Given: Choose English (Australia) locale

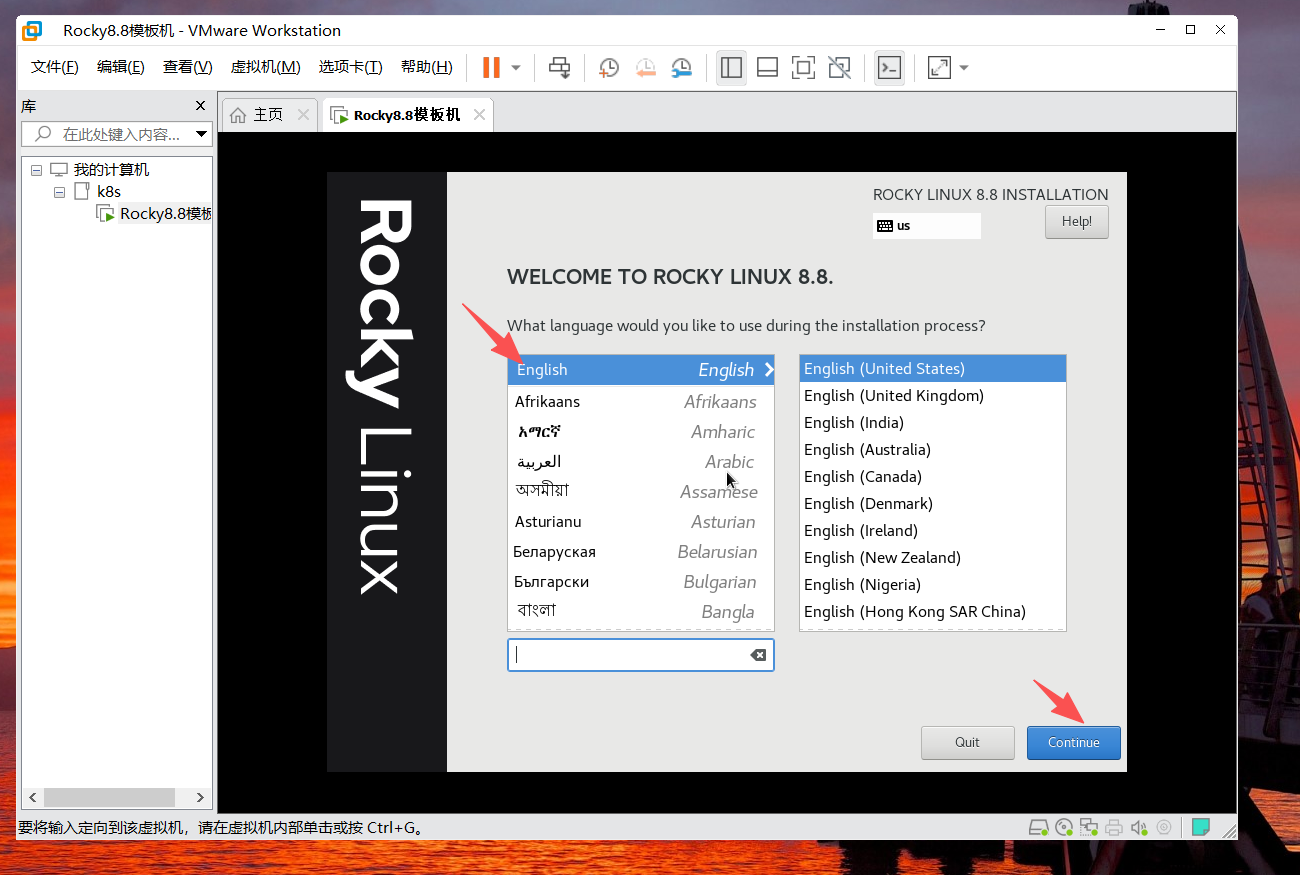Looking at the screenshot, I should (x=933, y=450).
